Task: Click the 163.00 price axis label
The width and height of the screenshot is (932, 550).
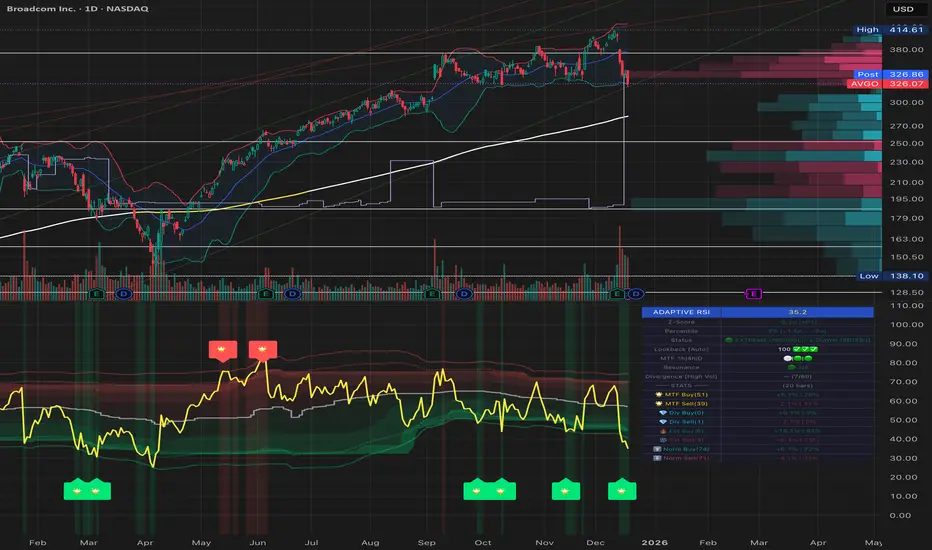Action: click(906, 239)
